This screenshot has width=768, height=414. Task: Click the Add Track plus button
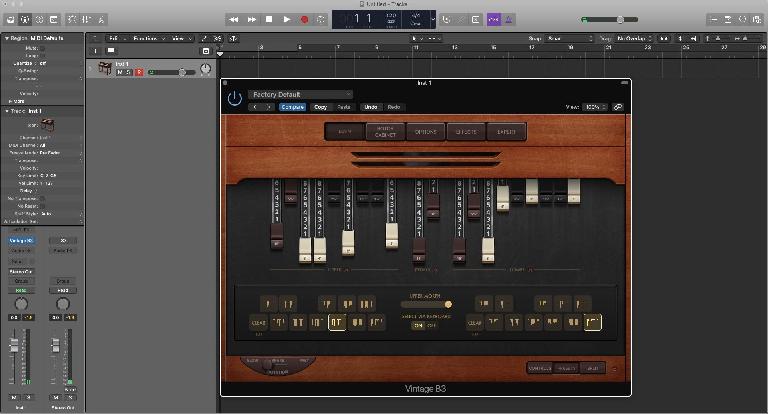95,51
